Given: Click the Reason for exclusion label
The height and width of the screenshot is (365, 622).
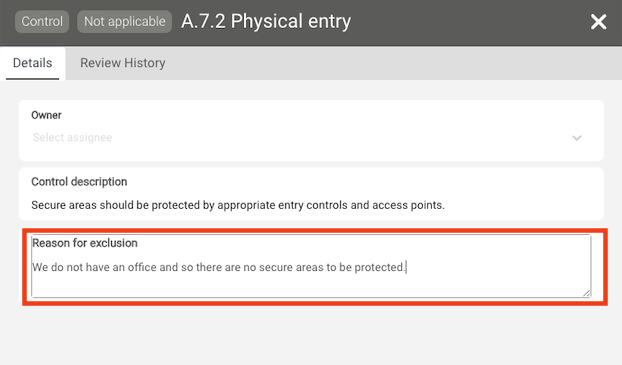Looking at the screenshot, I should tap(85, 243).
